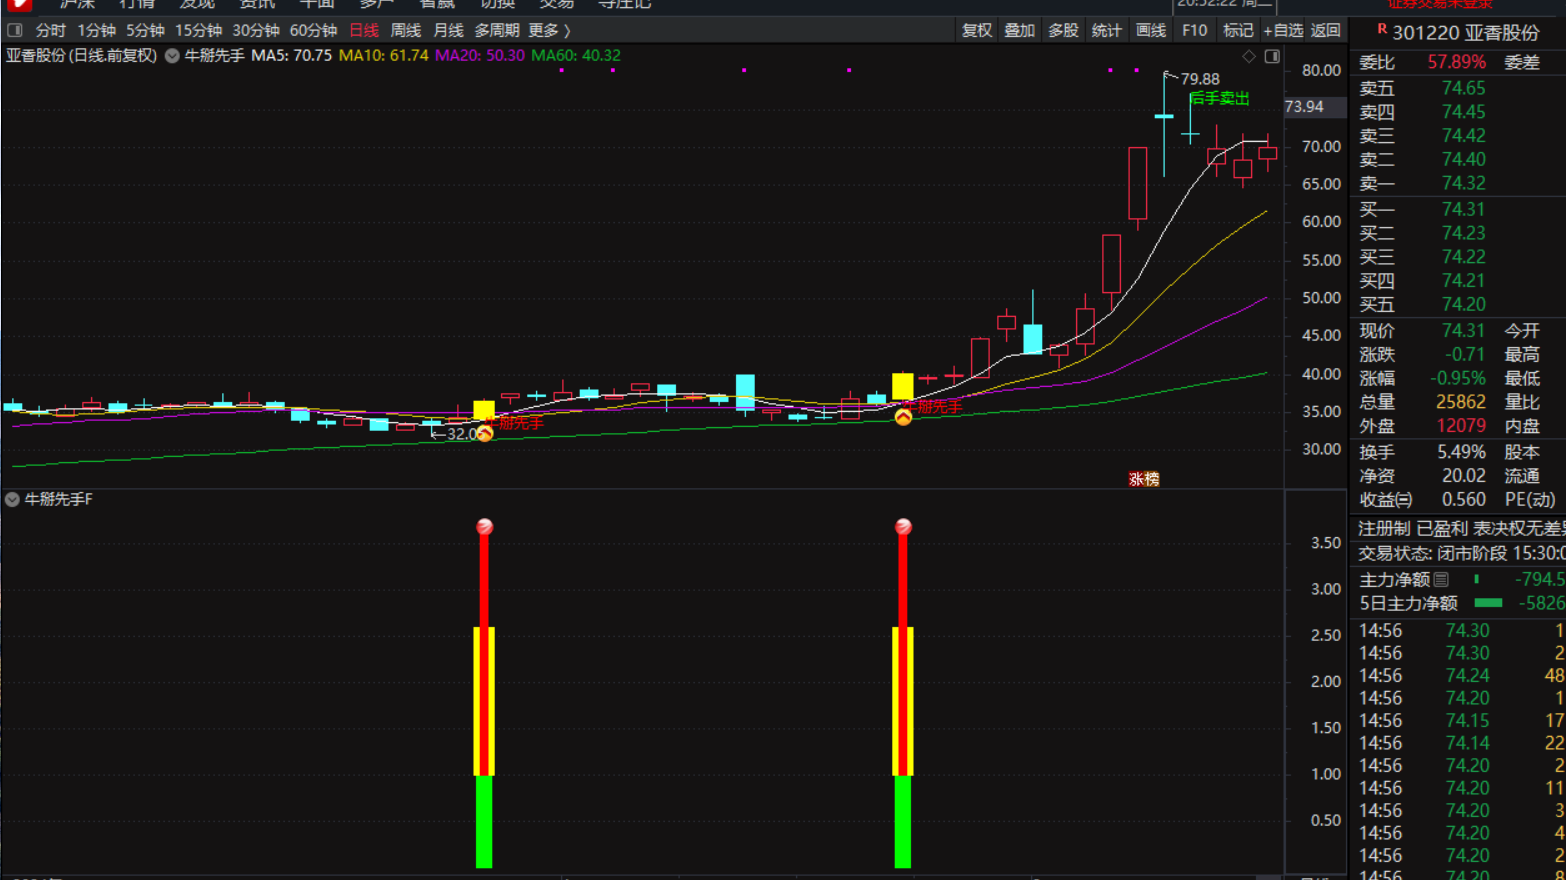
Task: Switch to the 月线 monthly chart
Action: click(448, 31)
